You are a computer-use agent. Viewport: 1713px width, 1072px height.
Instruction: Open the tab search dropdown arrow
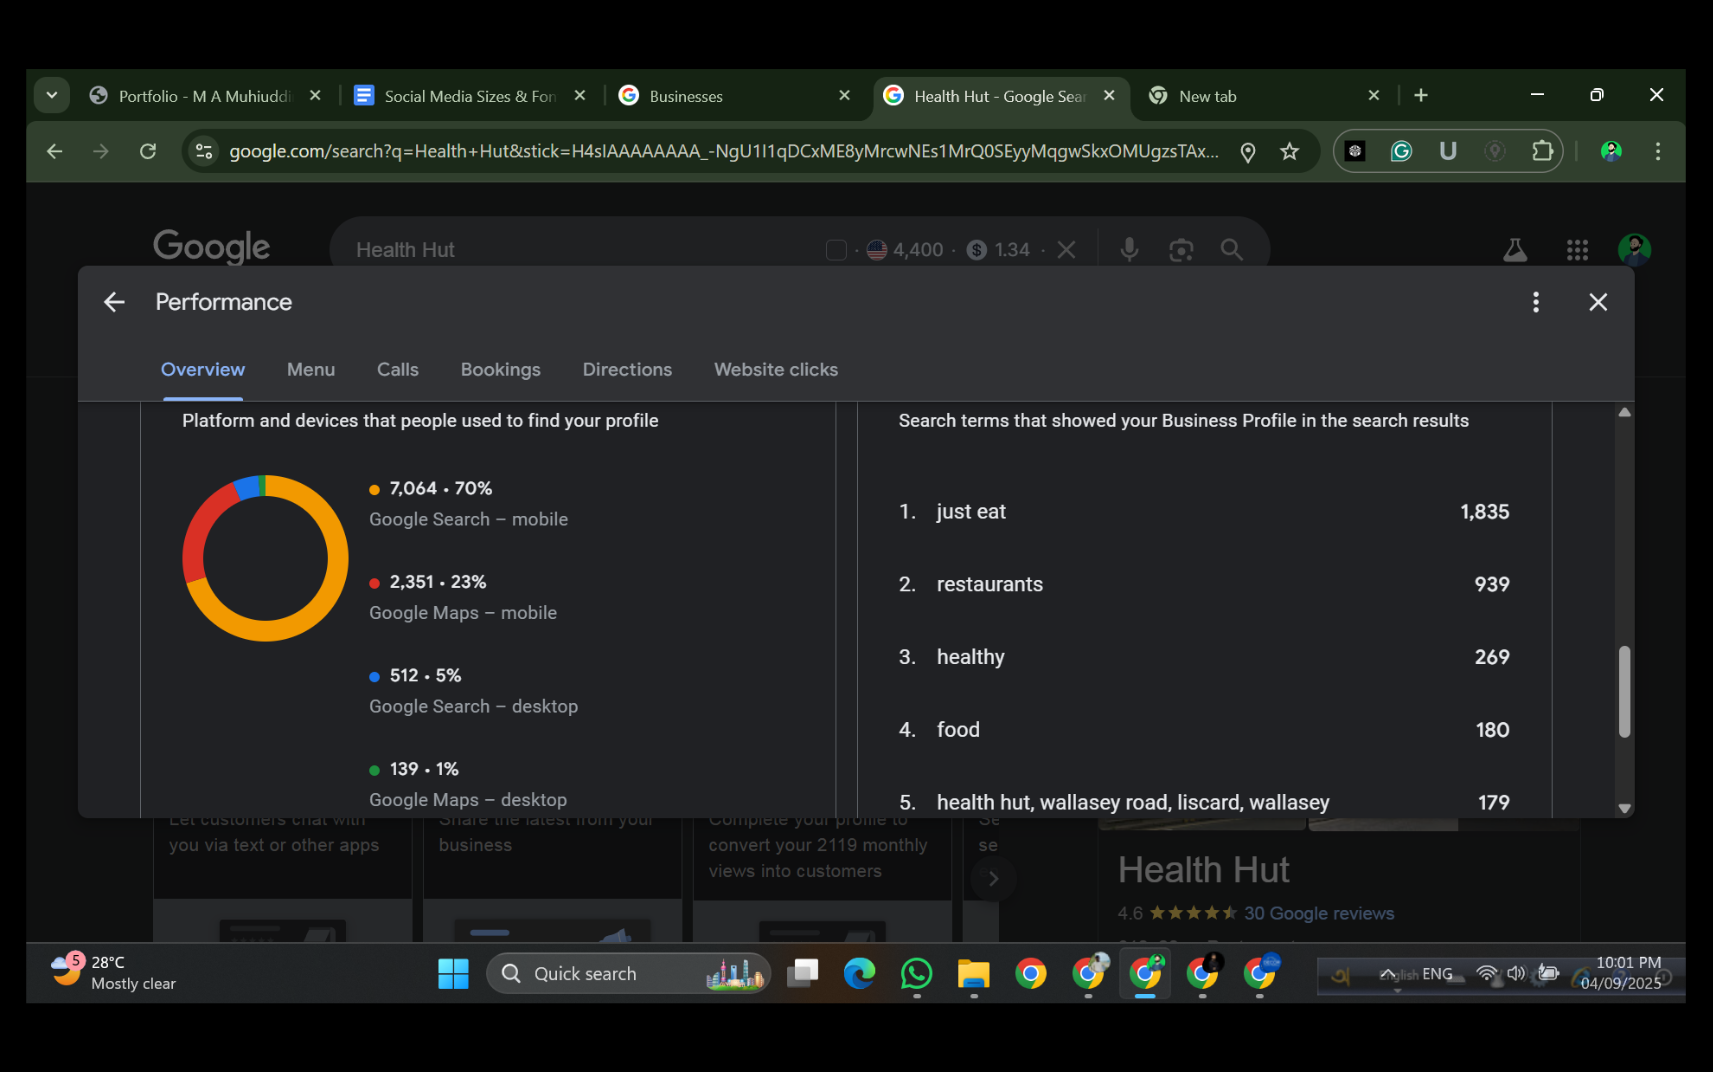pos(52,96)
